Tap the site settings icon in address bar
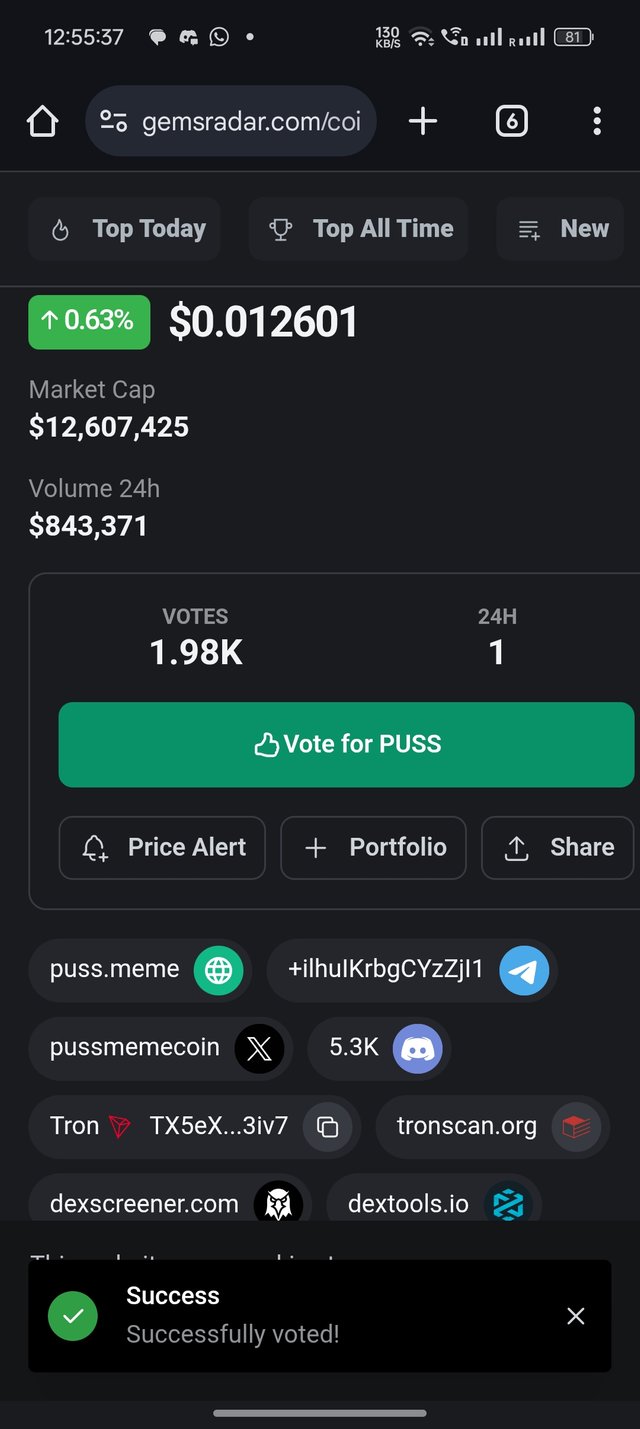The width and height of the screenshot is (640, 1429). pyautogui.click(x=113, y=122)
